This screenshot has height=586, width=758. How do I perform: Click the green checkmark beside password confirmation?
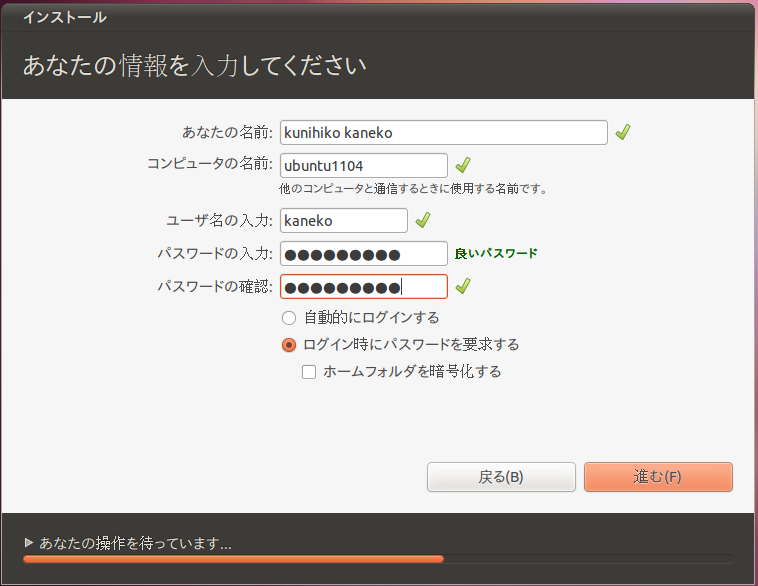tap(463, 286)
